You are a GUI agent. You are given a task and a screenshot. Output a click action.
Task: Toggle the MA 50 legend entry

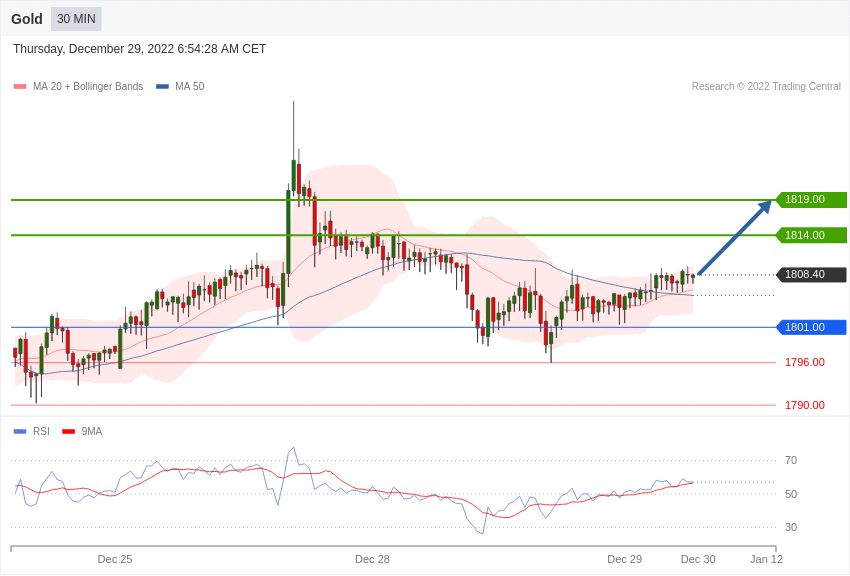(x=180, y=86)
